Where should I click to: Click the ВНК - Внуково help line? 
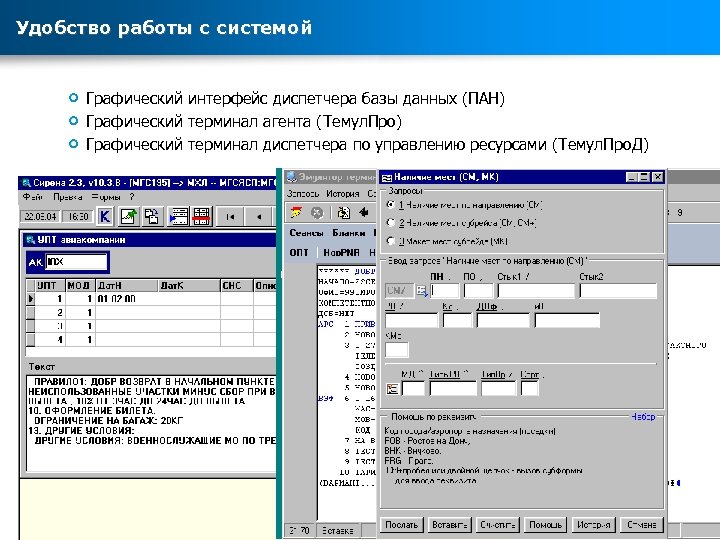pyautogui.click(x=413, y=450)
